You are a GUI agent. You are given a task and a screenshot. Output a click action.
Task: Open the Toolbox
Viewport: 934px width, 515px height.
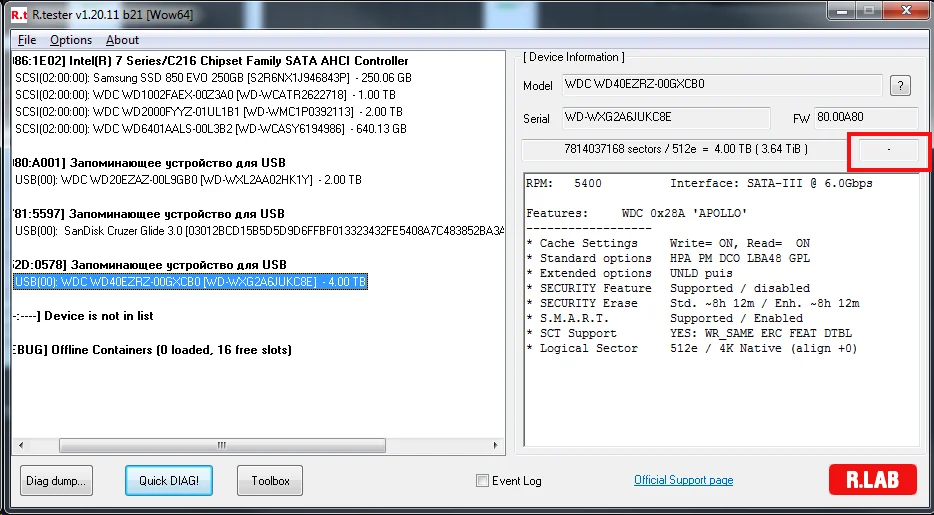pyautogui.click(x=270, y=480)
